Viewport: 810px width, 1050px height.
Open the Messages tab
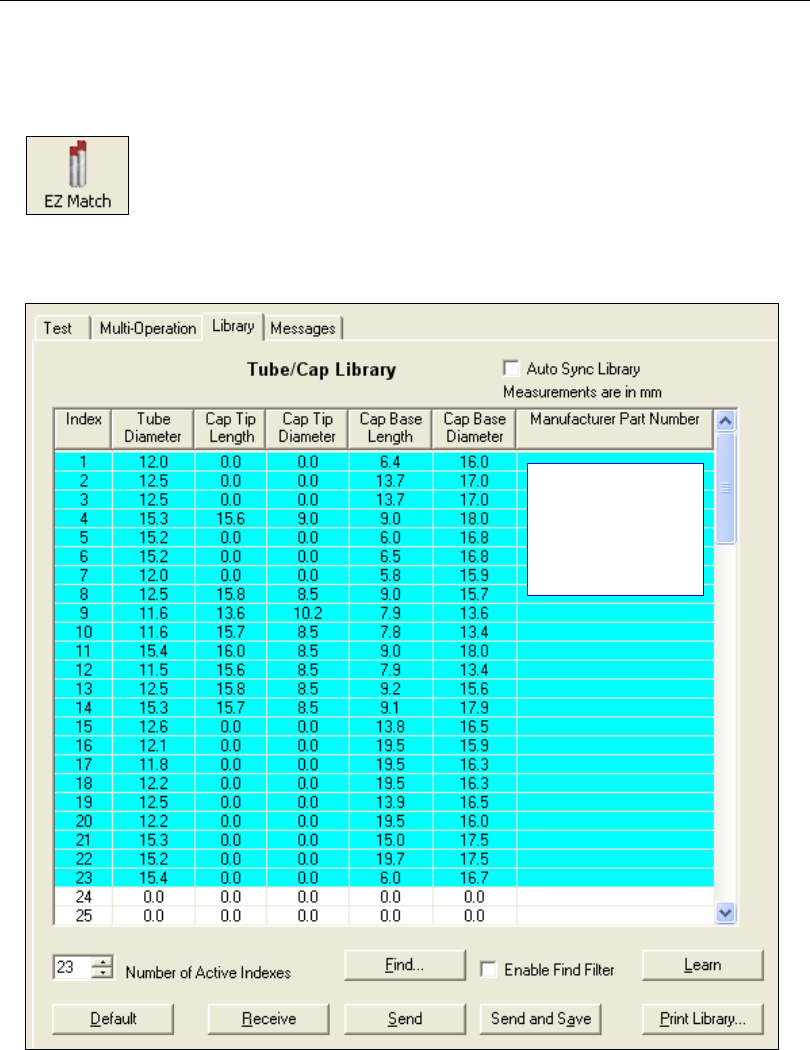pyautogui.click(x=303, y=328)
